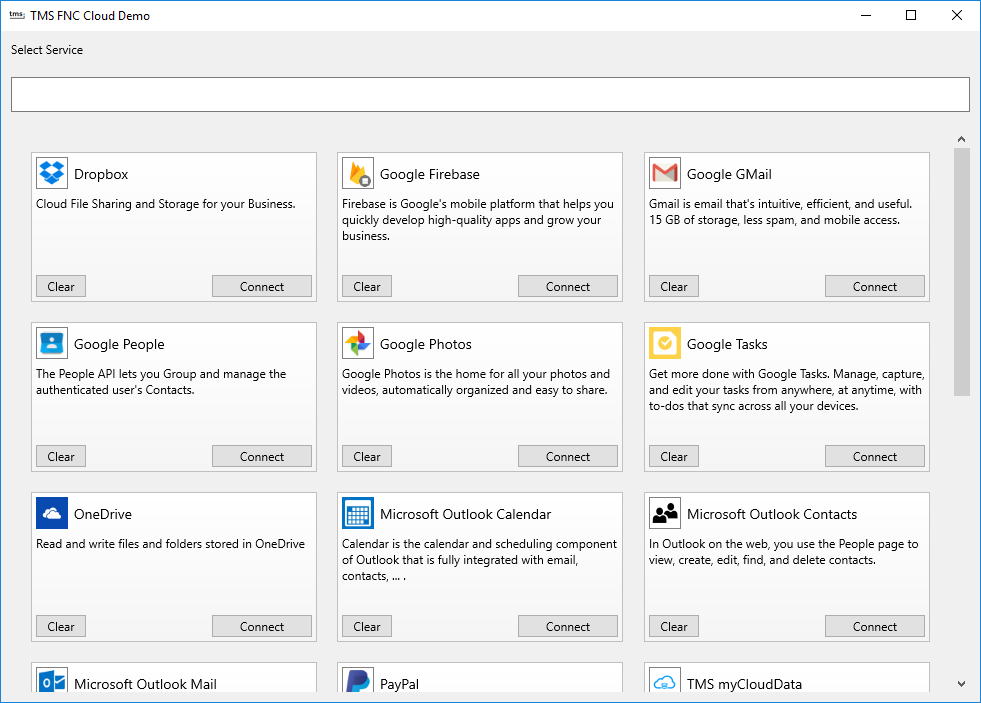This screenshot has height=703, width=981.
Task: Click the TMS app icon in title bar
Action: point(16,15)
